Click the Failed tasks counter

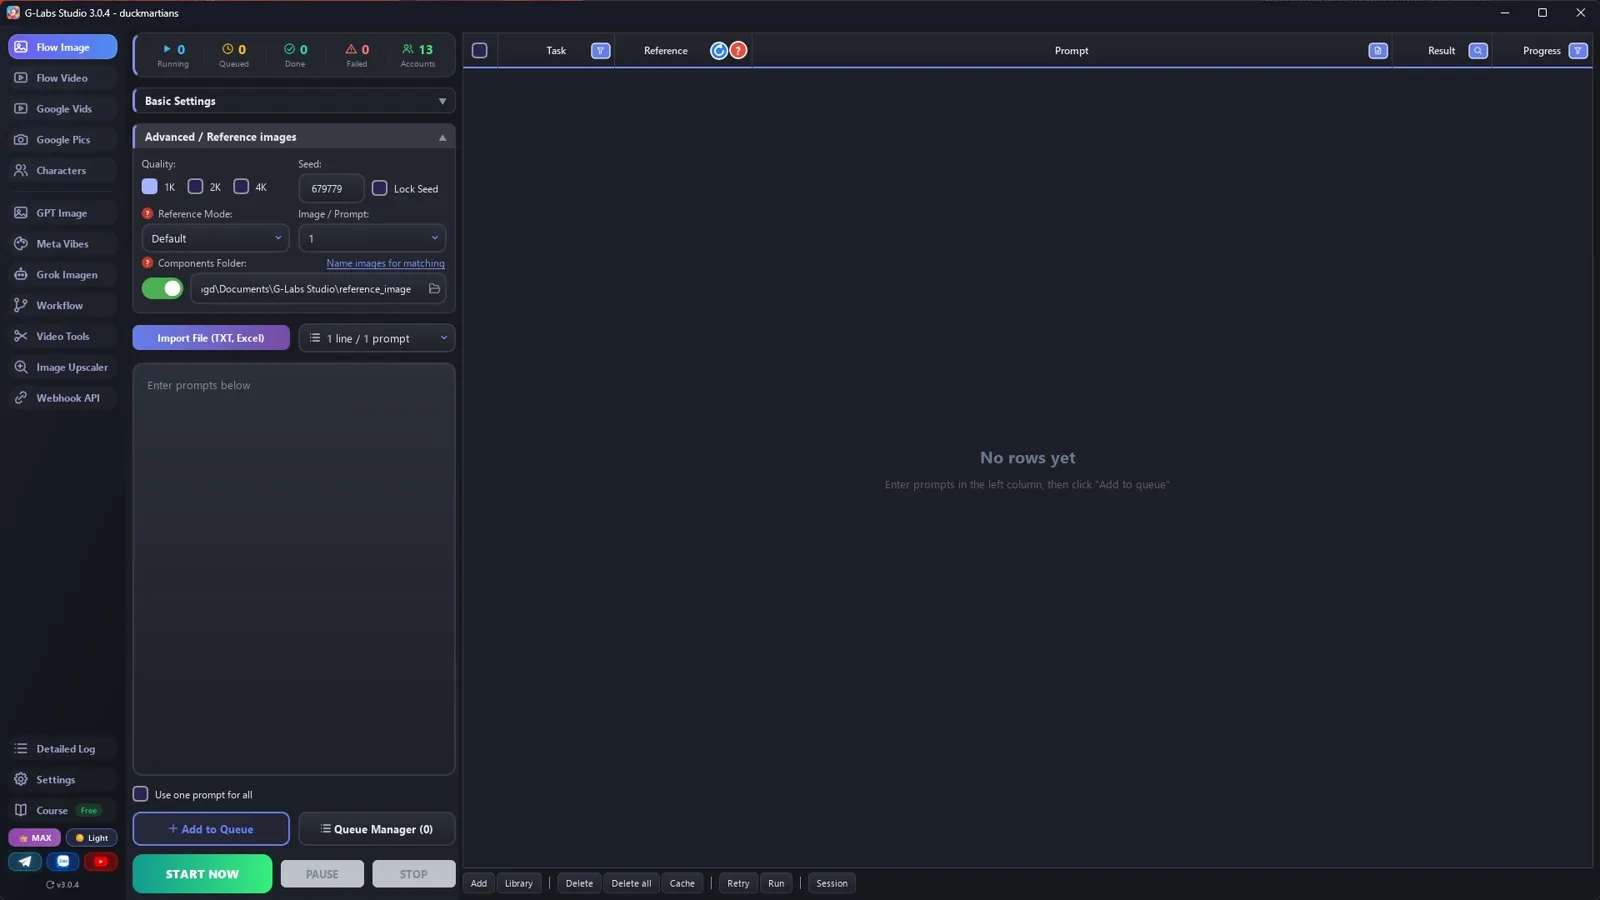pos(357,55)
